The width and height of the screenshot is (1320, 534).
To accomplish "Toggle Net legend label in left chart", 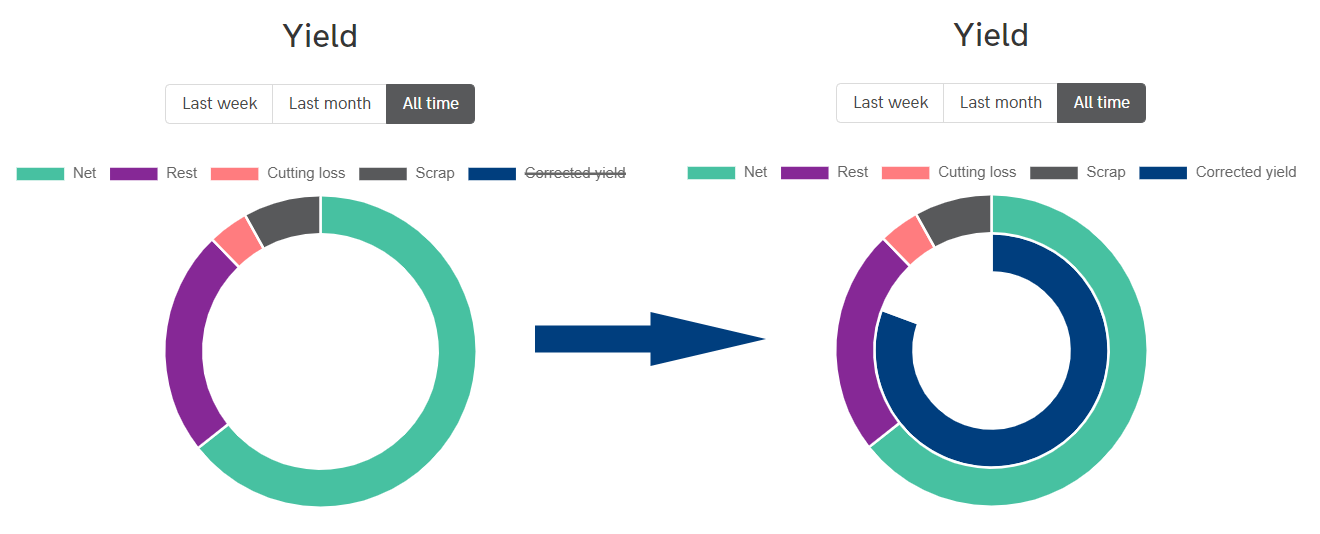I will coord(85,173).
